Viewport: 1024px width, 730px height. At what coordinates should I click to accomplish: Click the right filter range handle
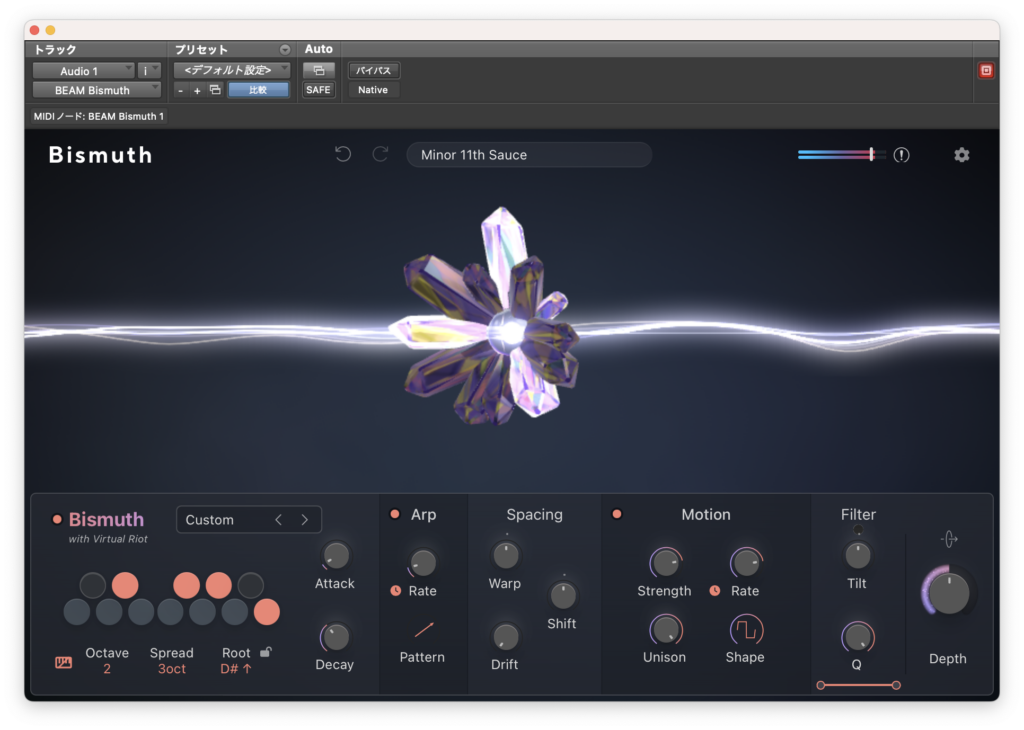(896, 685)
